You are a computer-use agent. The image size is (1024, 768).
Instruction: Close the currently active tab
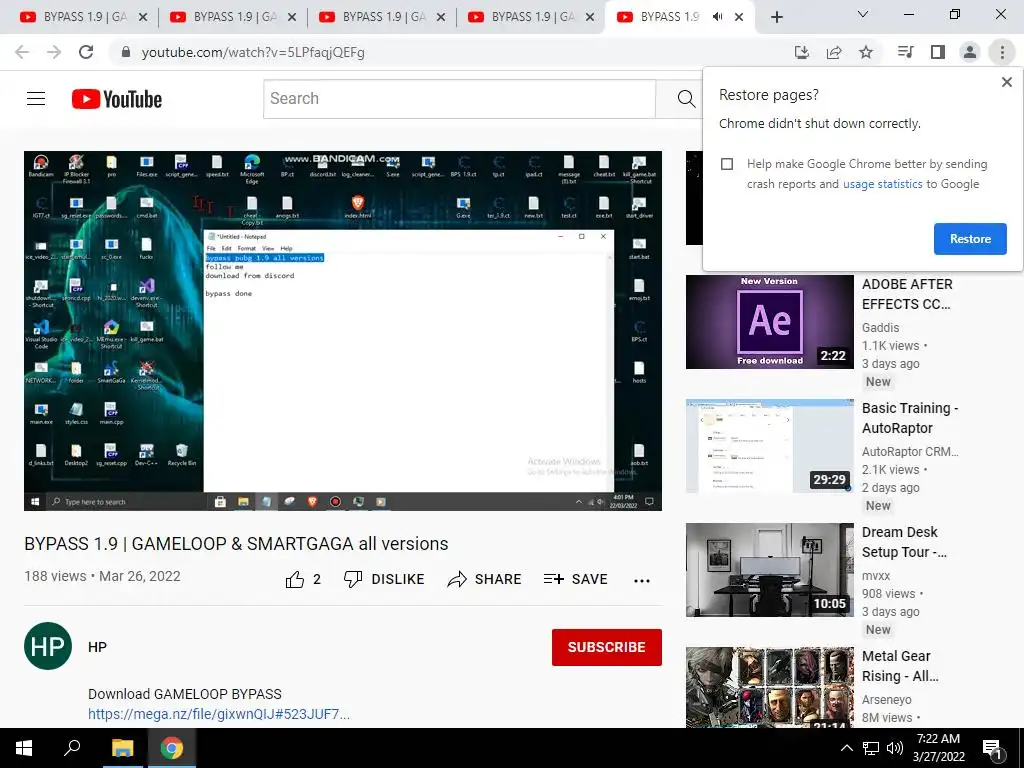point(739,17)
